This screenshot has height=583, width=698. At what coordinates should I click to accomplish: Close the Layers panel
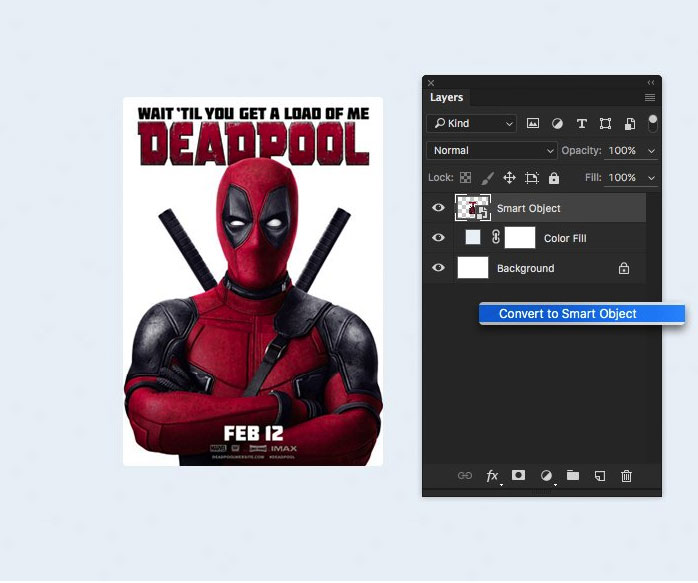[x=431, y=83]
